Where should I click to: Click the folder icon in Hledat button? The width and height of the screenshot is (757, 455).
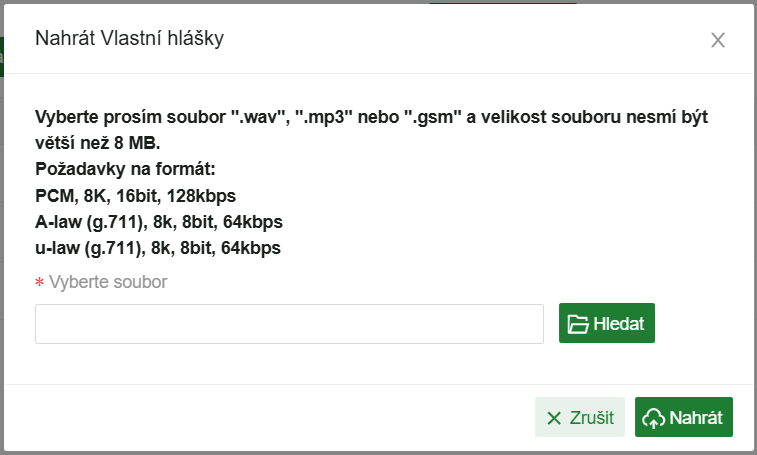(577, 323)
